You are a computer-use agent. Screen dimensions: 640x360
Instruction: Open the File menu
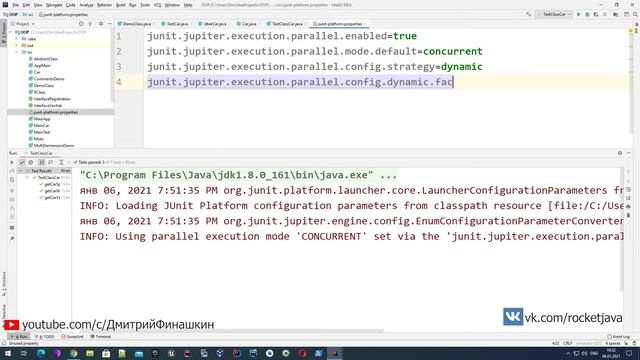(x=16, y=5)
